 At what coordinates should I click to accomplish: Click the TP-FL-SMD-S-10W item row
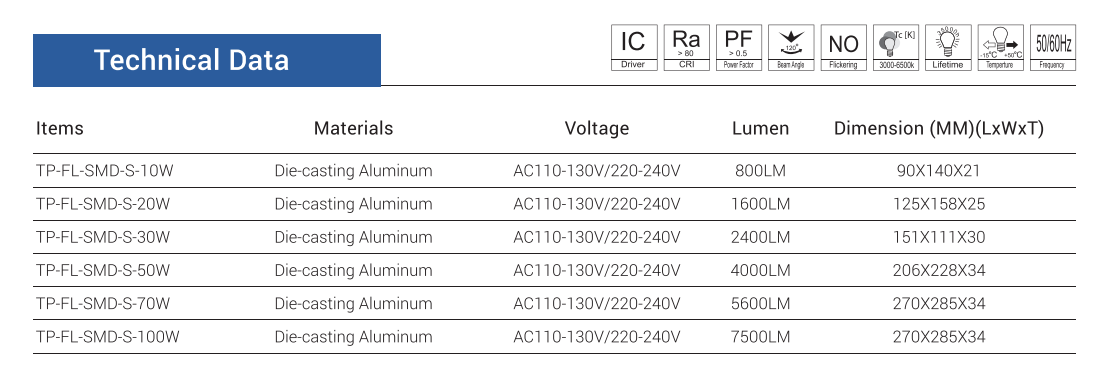coord(554,171)
